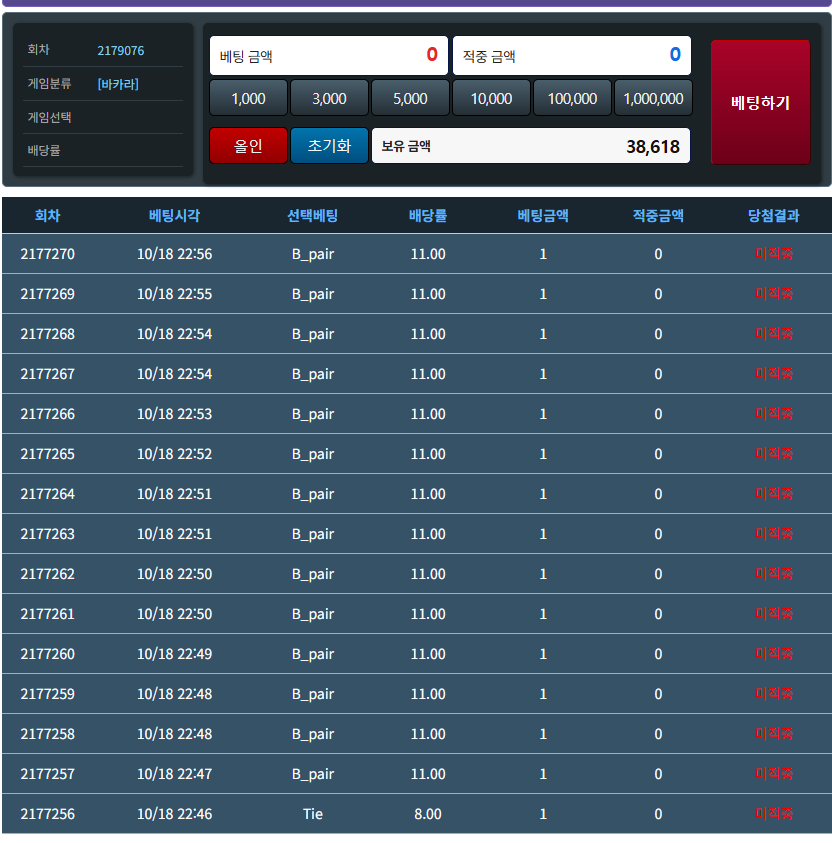Click the Tie bet selection cell

312,814
